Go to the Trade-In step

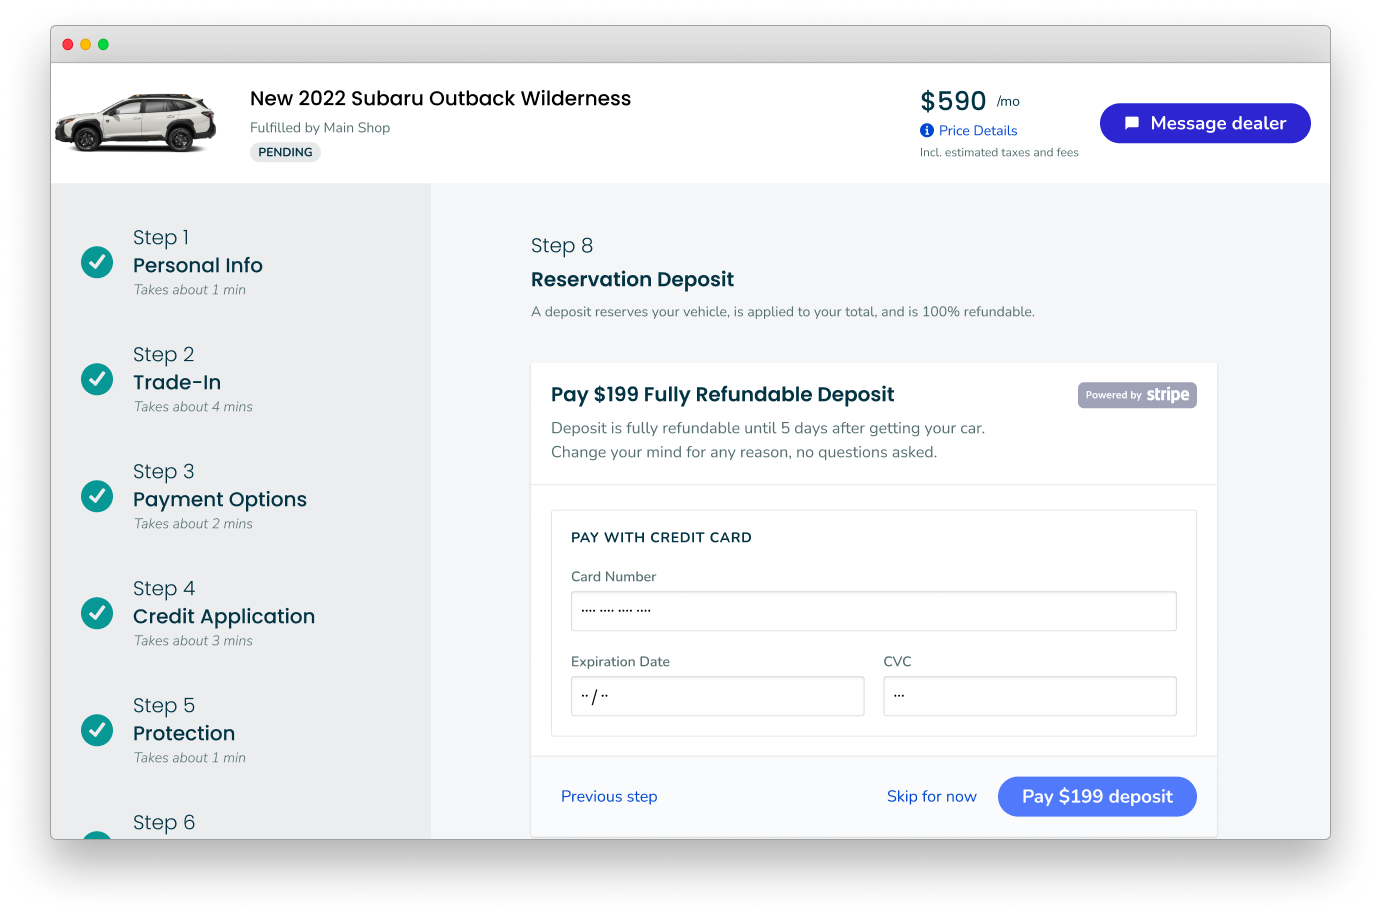[x=177, y=382]
